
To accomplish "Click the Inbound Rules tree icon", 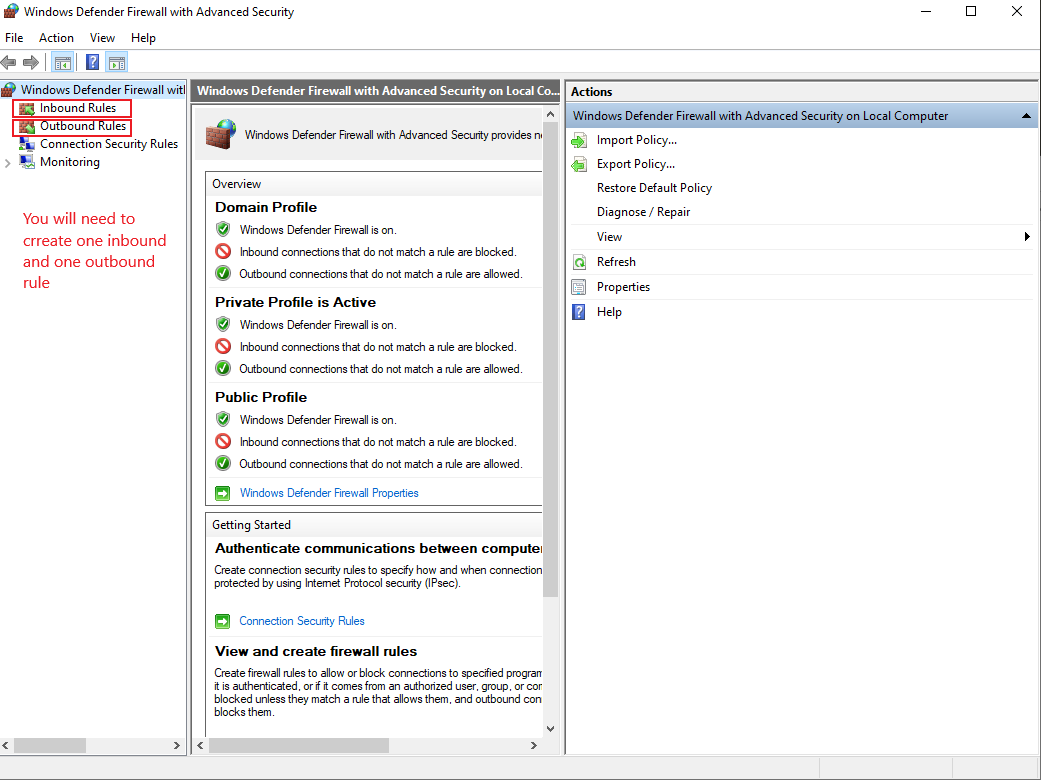I will 27,108.
